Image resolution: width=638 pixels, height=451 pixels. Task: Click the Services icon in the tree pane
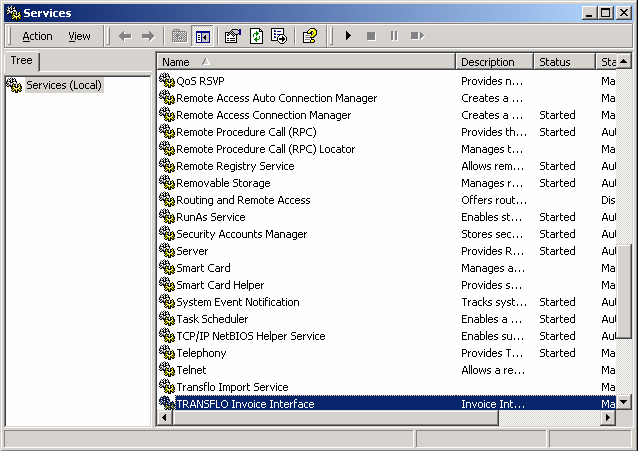click(14, 85)
